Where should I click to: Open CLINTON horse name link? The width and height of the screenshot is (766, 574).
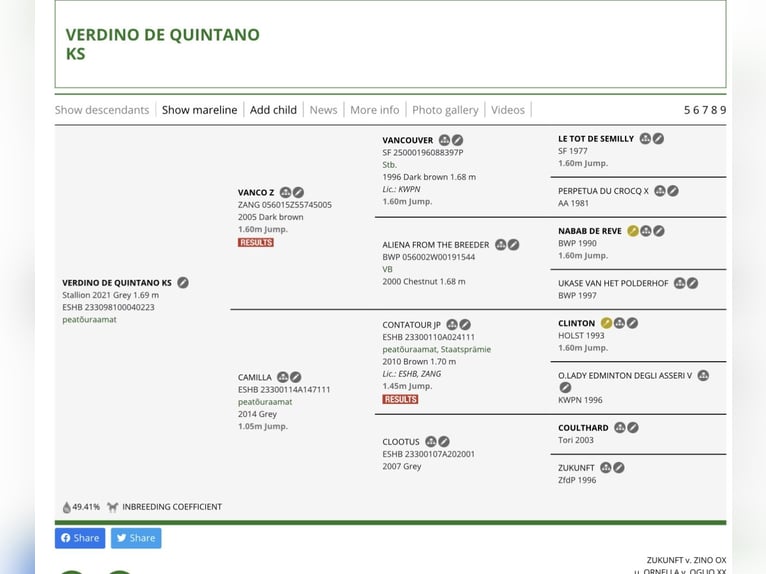point(576,323)
